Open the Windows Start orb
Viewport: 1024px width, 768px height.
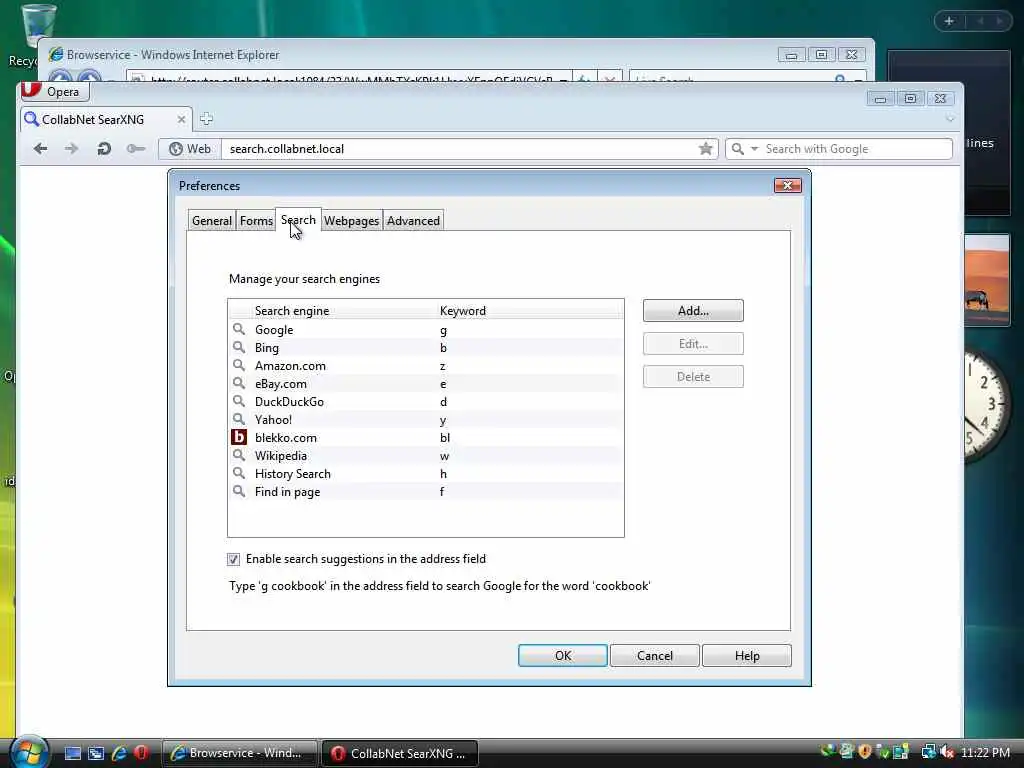click(x=28, y=752)
